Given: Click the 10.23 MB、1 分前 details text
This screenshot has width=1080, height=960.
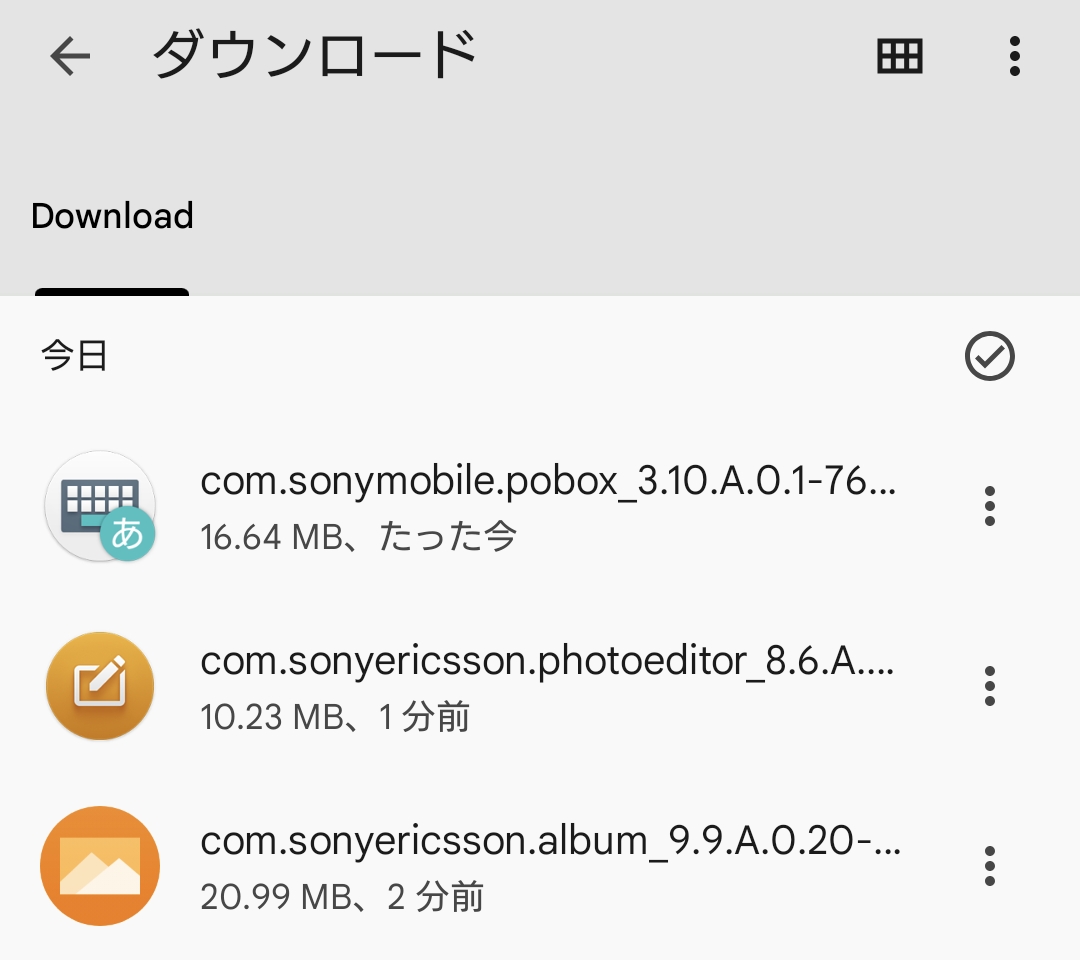Looking at the screenshot, I should pos(335,716).
